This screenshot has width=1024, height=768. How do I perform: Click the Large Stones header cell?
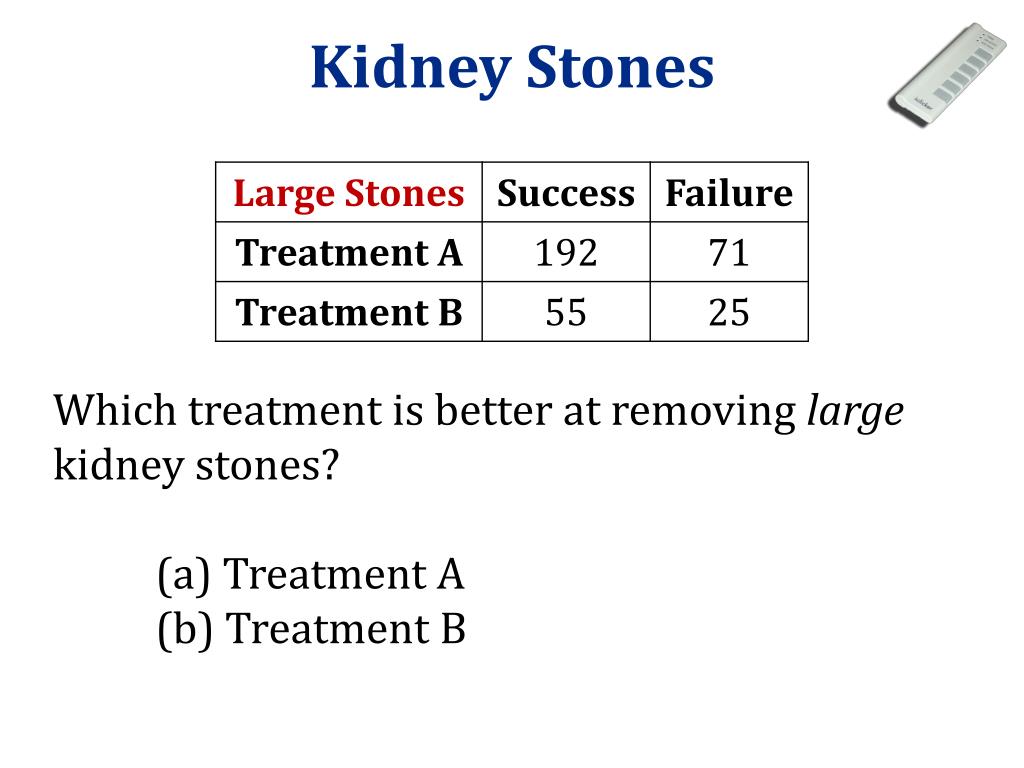click(x=349, y=193)
